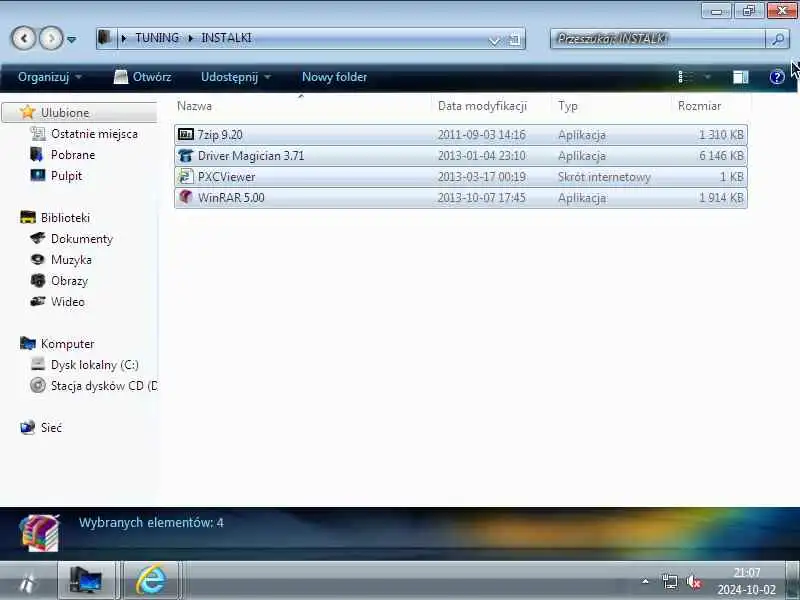Open Ostatnie miejsca in the sidebar

94,134
